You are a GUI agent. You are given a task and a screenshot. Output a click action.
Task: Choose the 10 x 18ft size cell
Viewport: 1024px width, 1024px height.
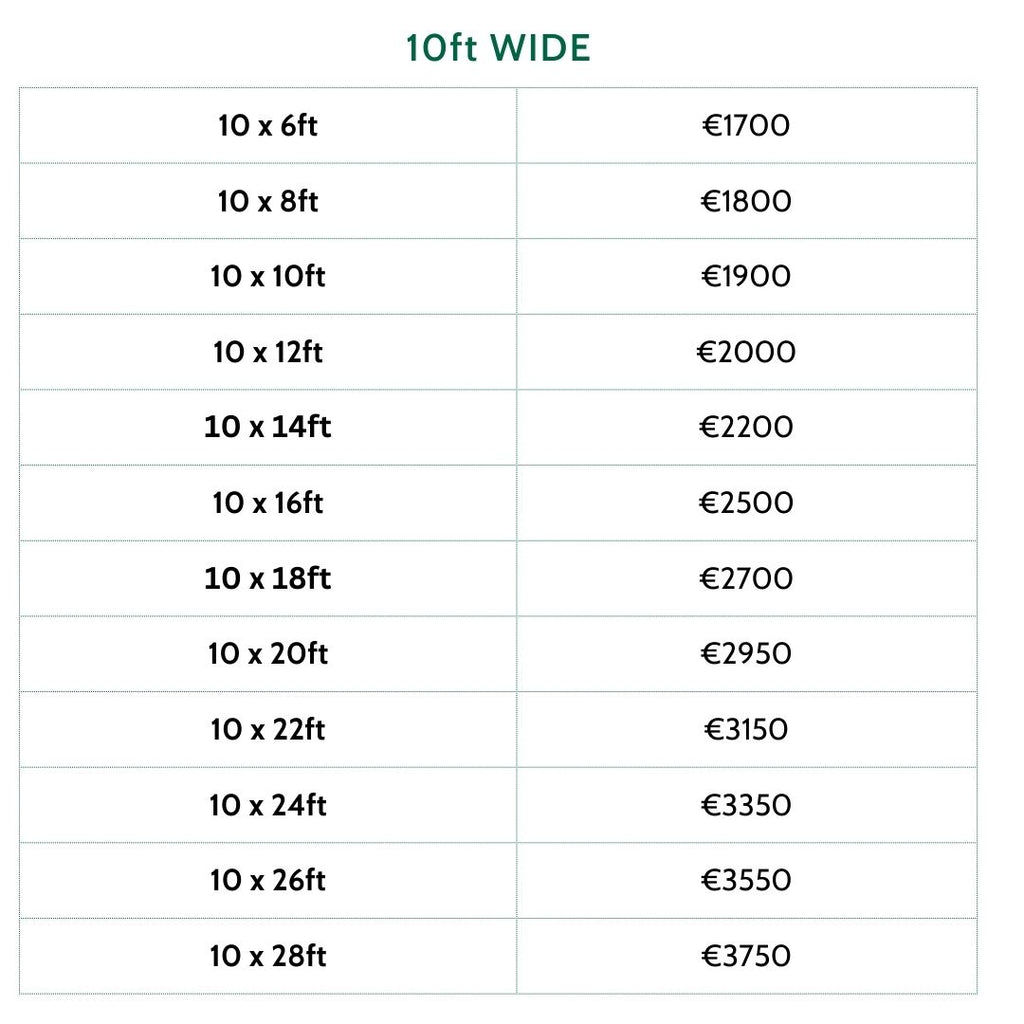268,578
